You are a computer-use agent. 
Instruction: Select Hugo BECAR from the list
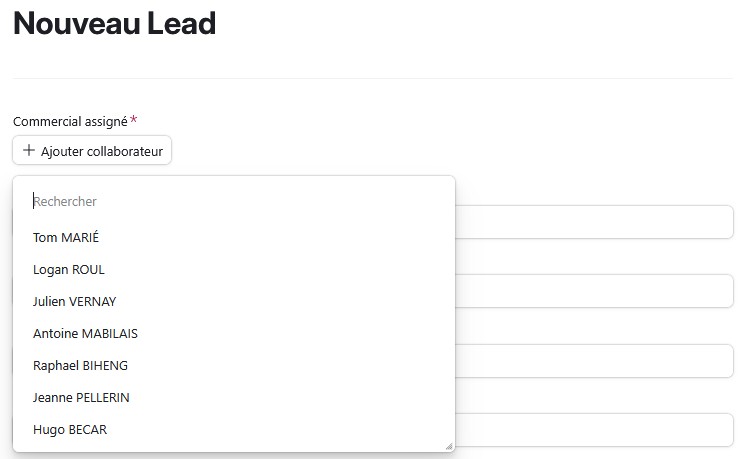click(70, 430)
